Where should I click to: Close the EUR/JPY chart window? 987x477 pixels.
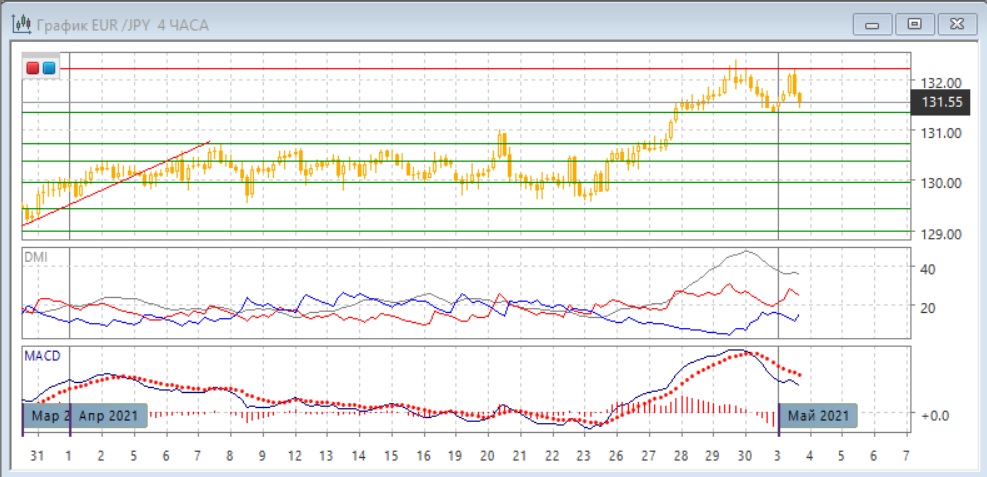[951, 23]
